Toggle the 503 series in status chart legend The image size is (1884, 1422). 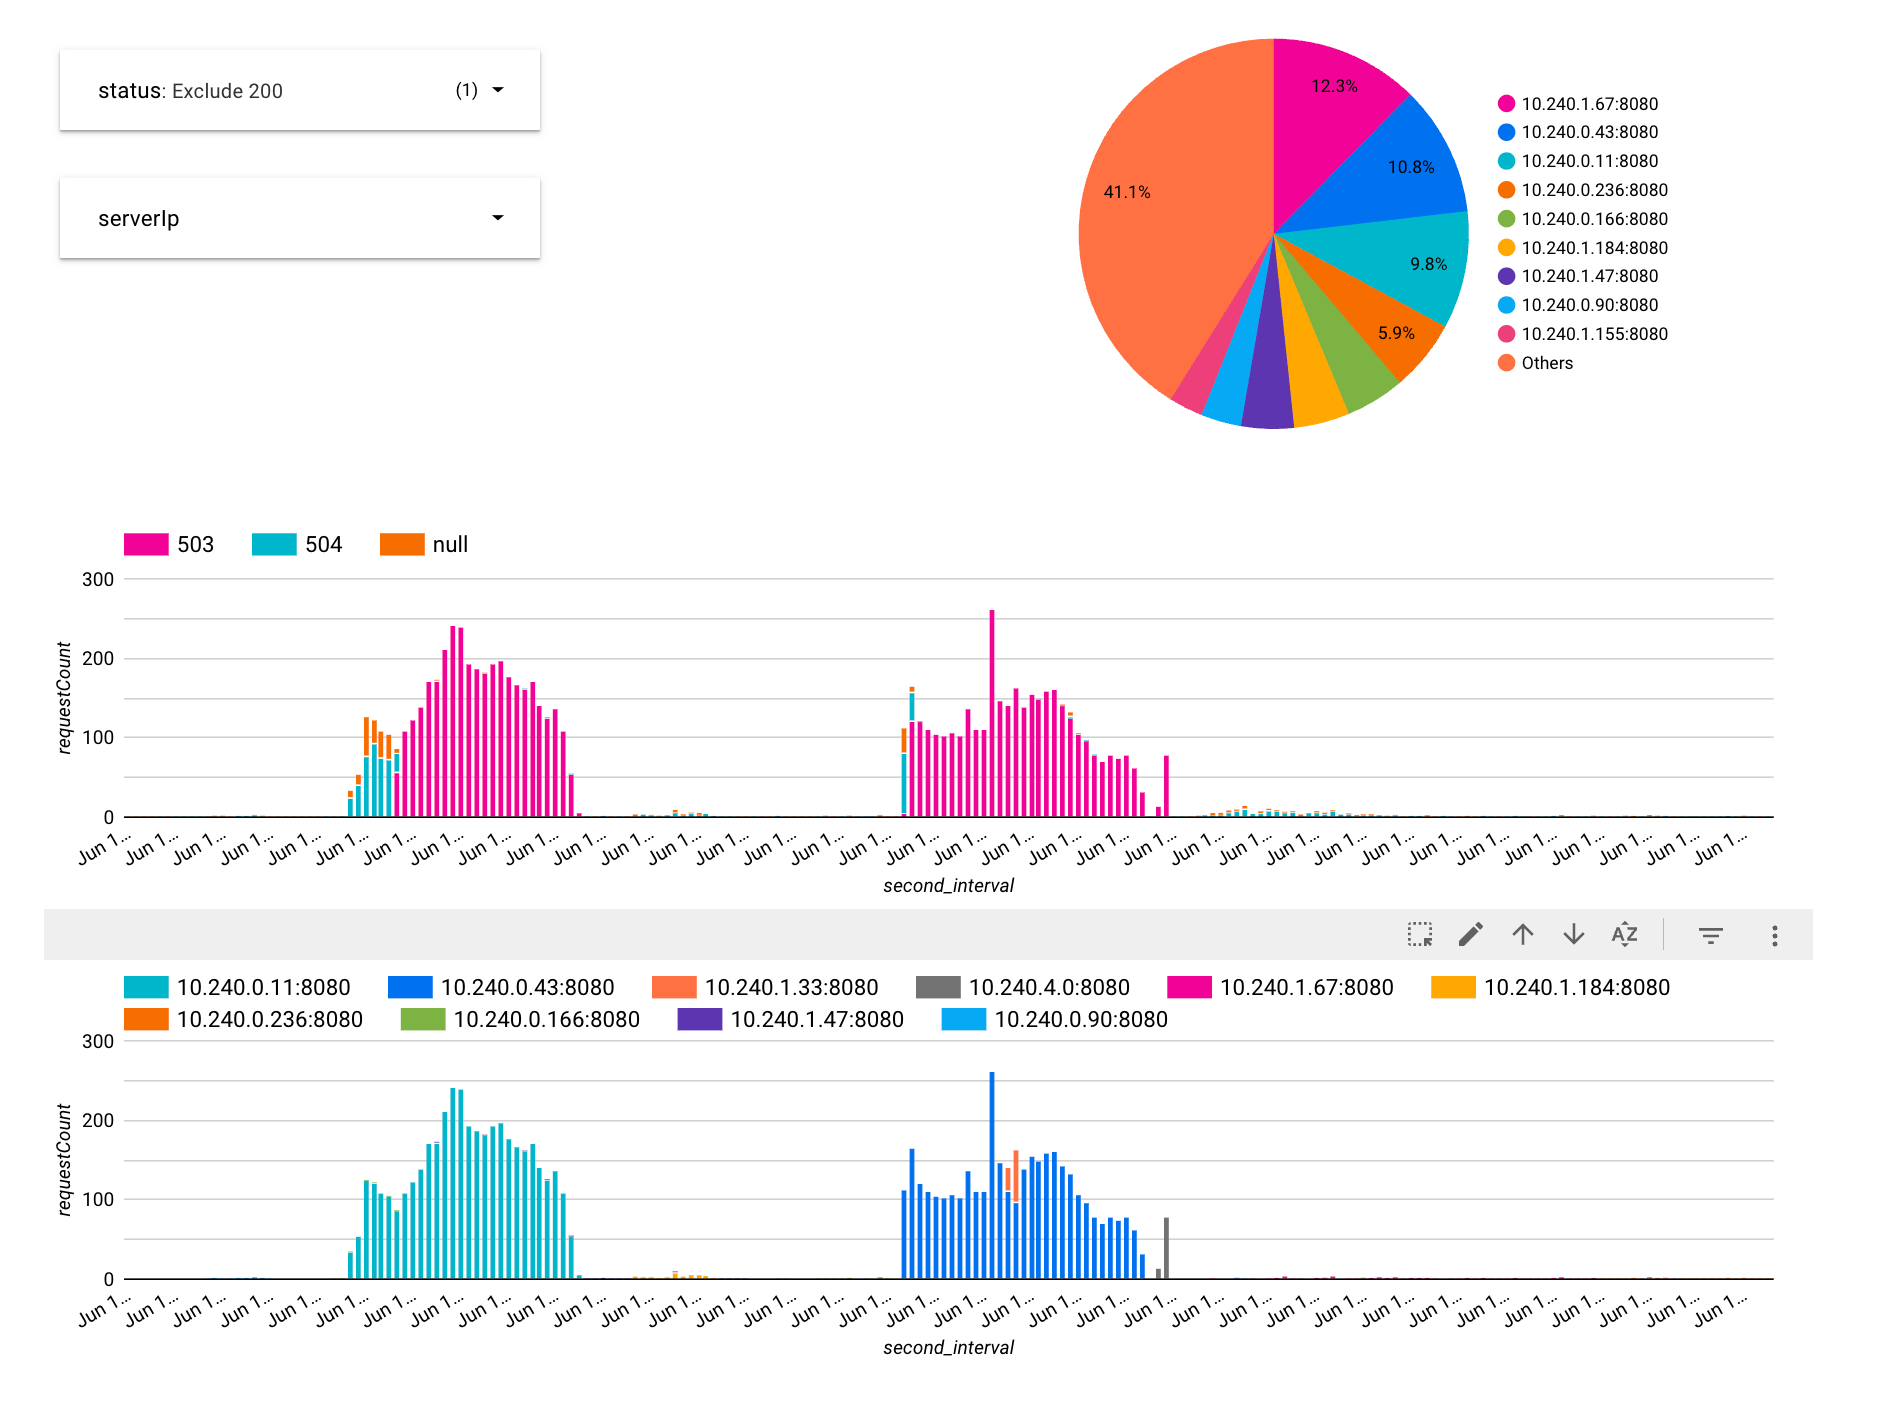(169, 544)
